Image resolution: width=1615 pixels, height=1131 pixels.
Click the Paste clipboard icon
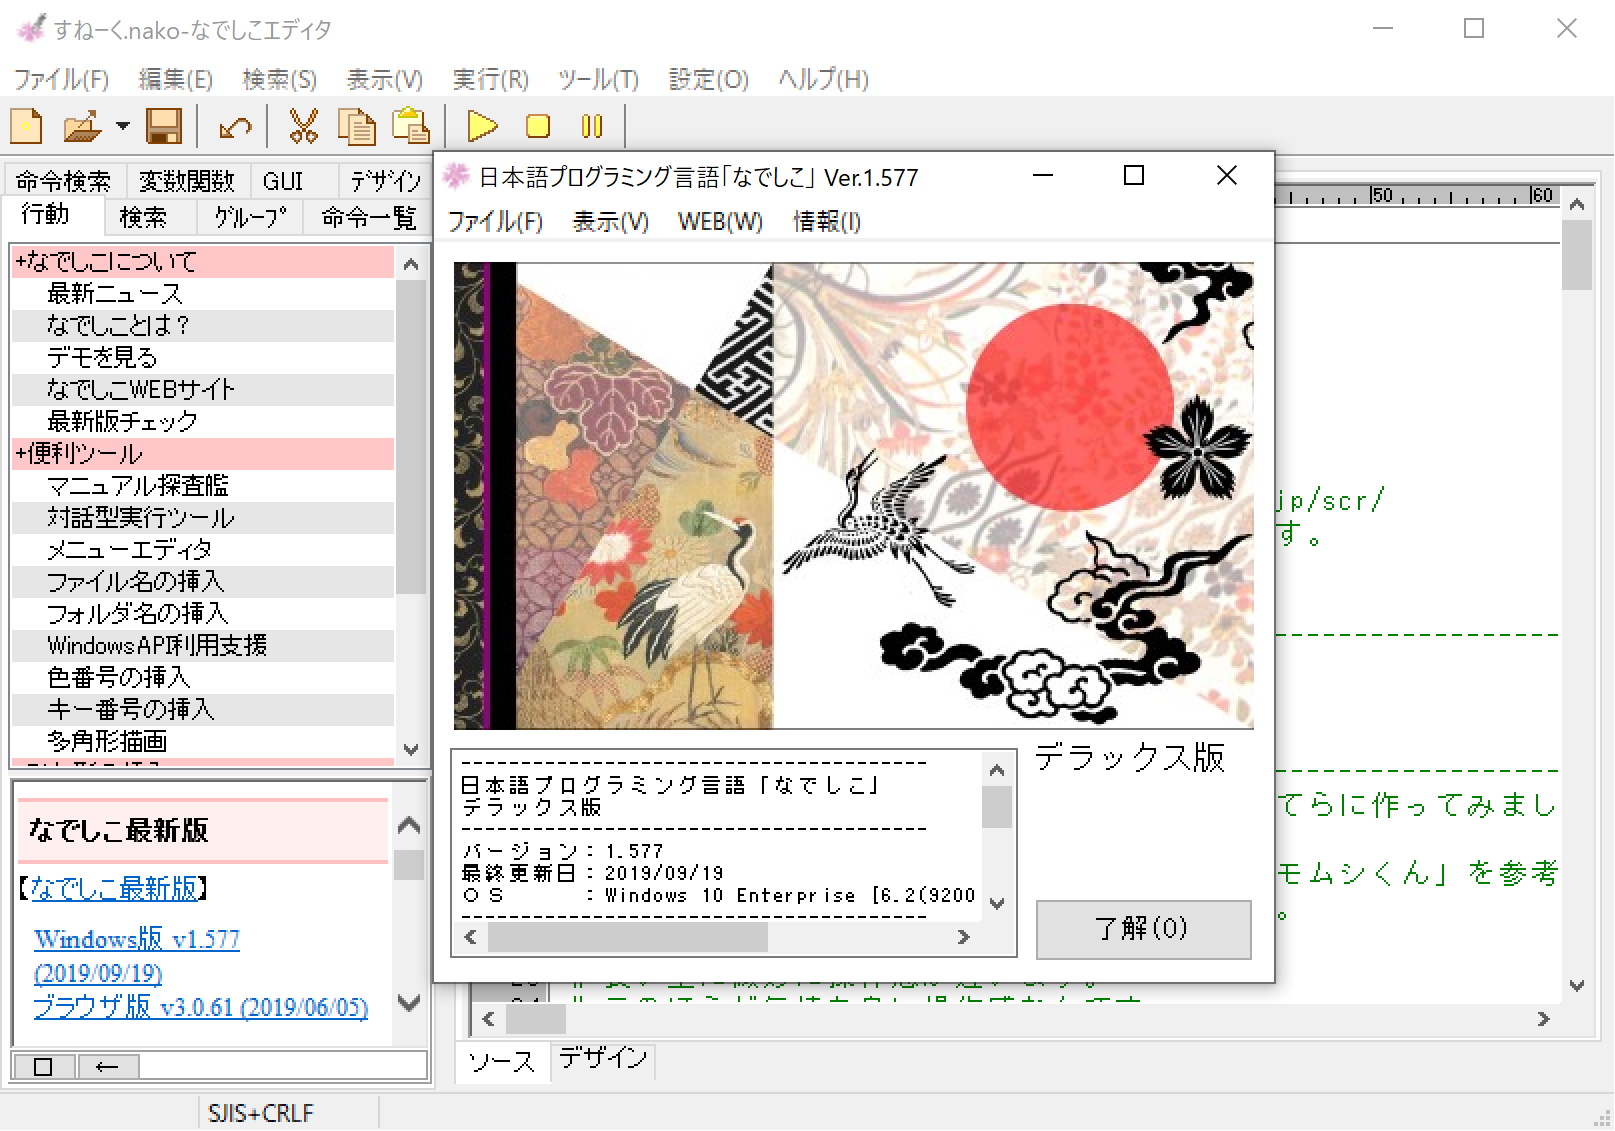[410, 126]
